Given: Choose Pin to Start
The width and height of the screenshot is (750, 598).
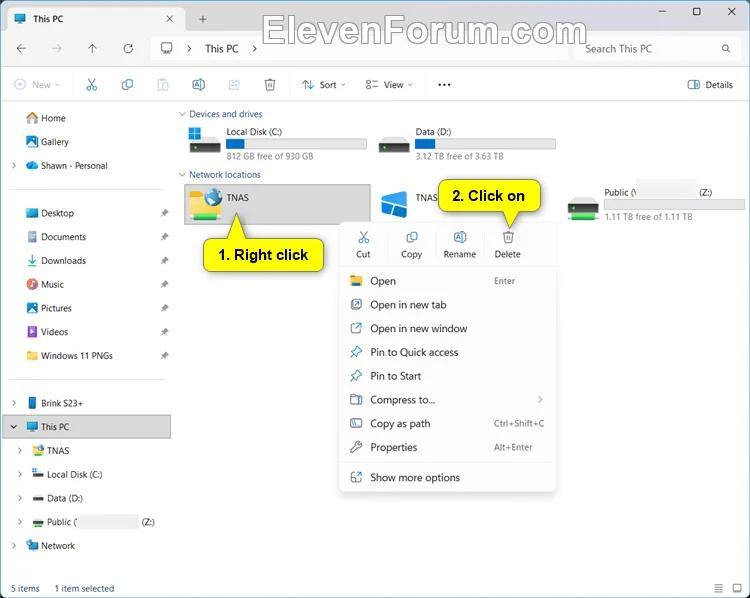Looking at the screenshot, I should [448, 376].
